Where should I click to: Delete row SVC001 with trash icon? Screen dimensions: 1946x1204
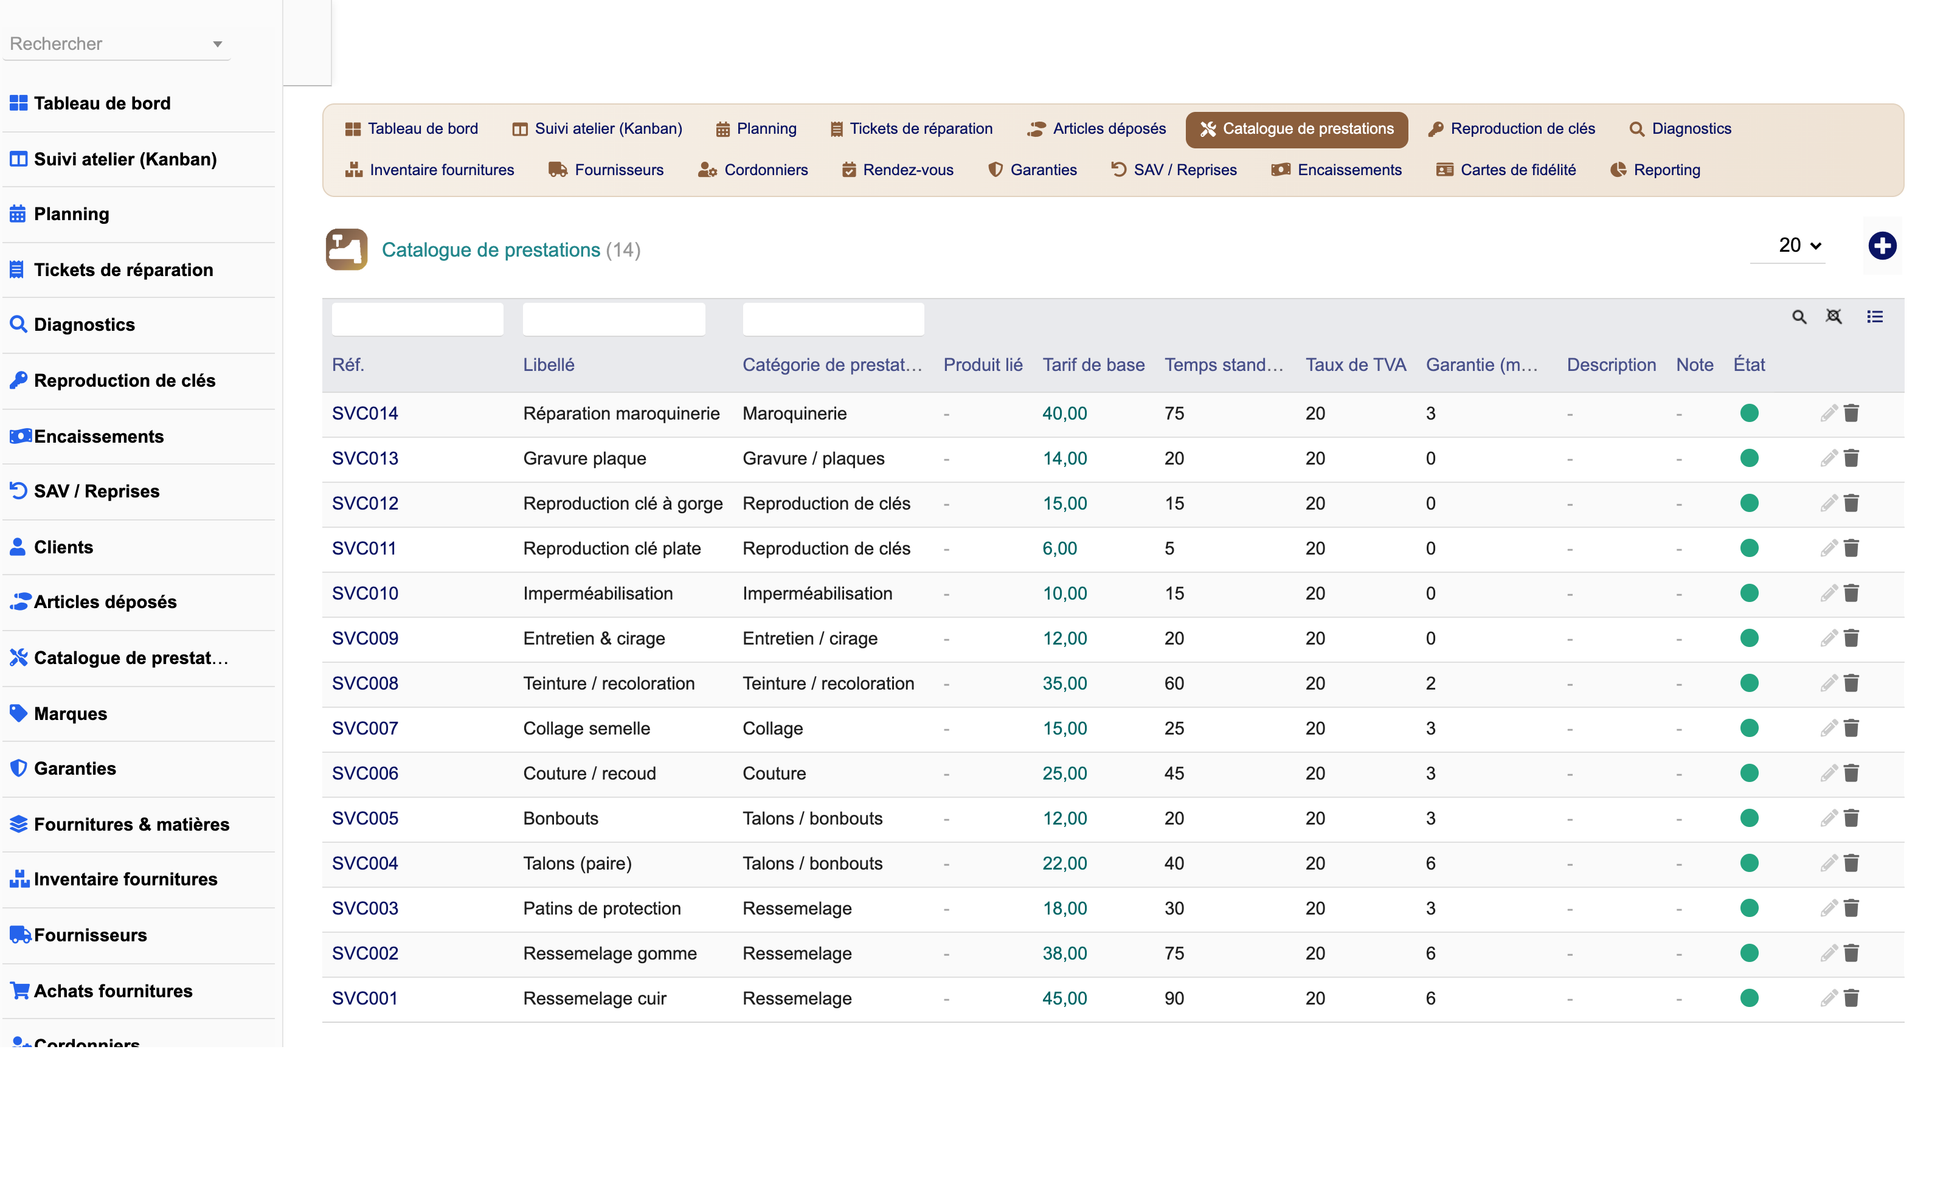pos(1852,998)
